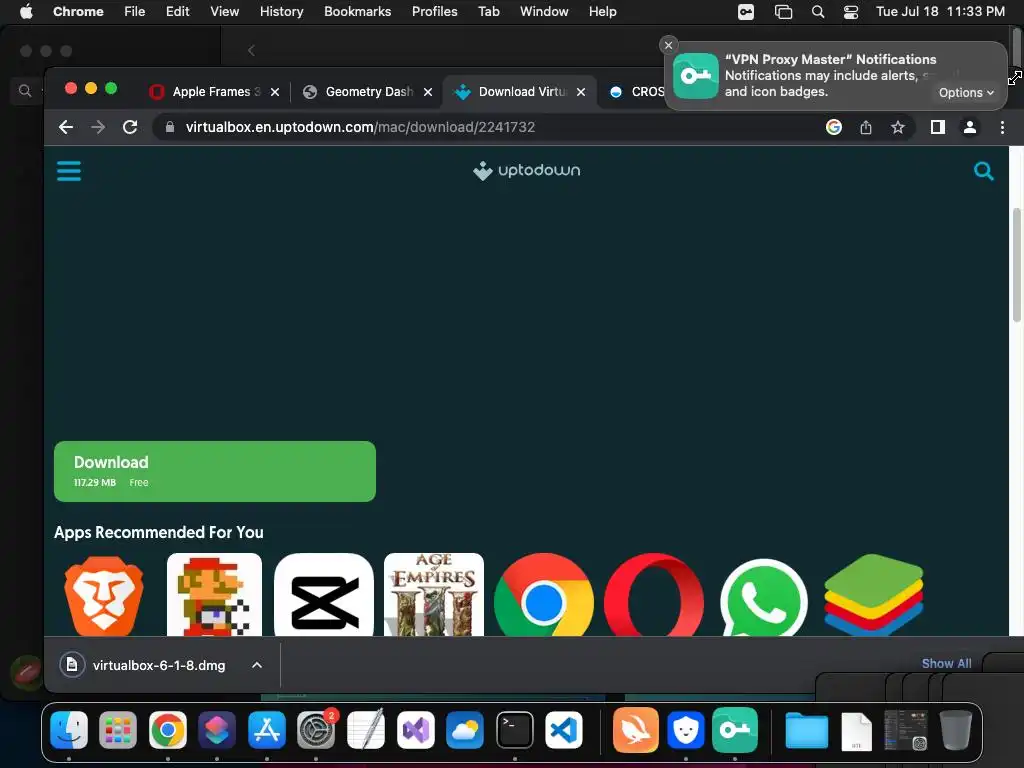Viewport: 1024px width, 768px height.
Task: Open the Help menu
Action: (x=602, y=12)
